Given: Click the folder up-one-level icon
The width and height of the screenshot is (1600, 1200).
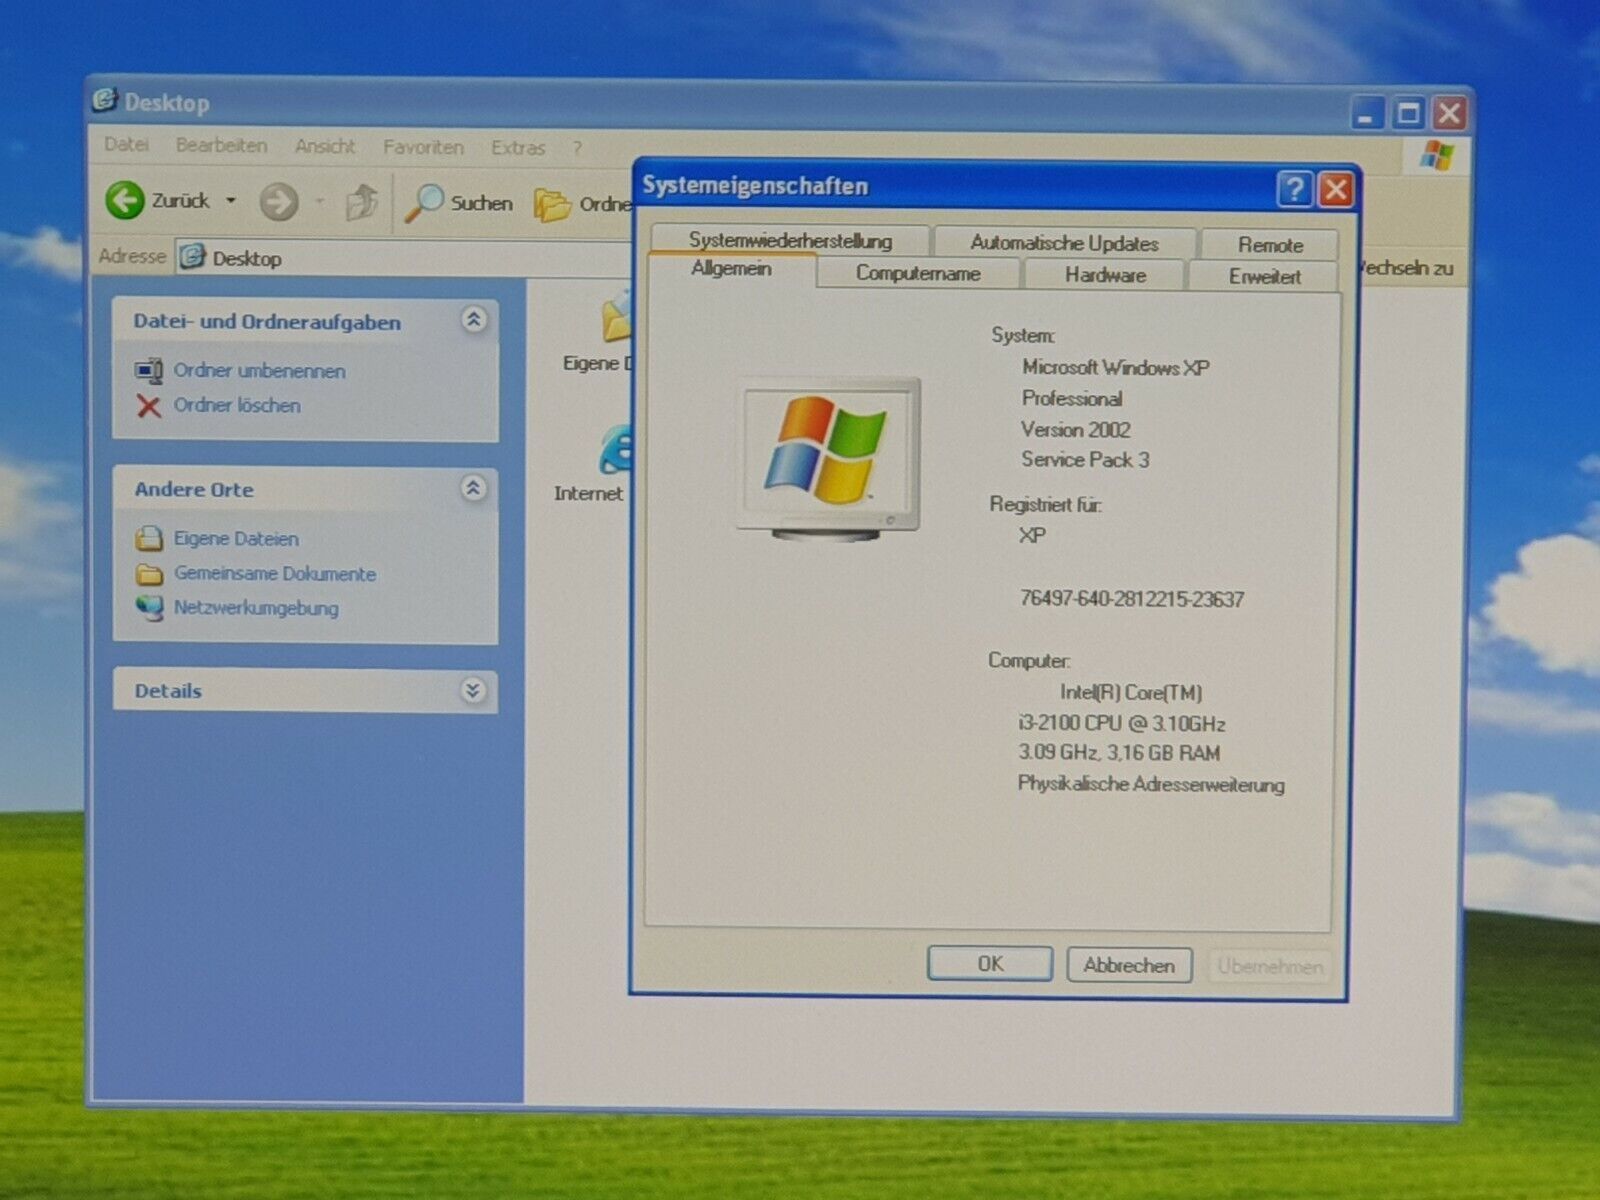Looking at the screenshot, I should 361,202.
